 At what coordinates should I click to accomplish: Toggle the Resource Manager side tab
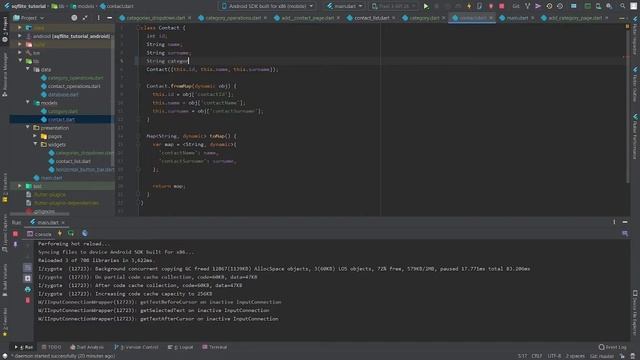pos(5,74)
